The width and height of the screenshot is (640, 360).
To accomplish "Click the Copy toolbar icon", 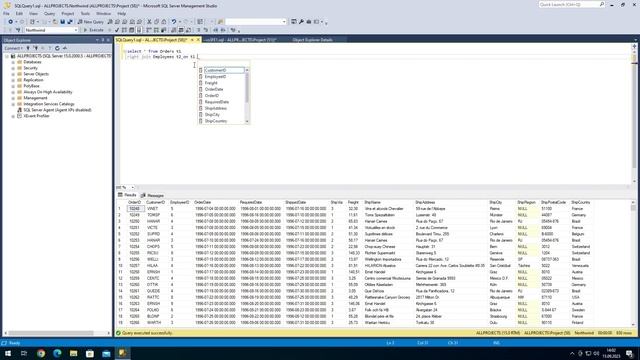I will click(x=156, y=22).
